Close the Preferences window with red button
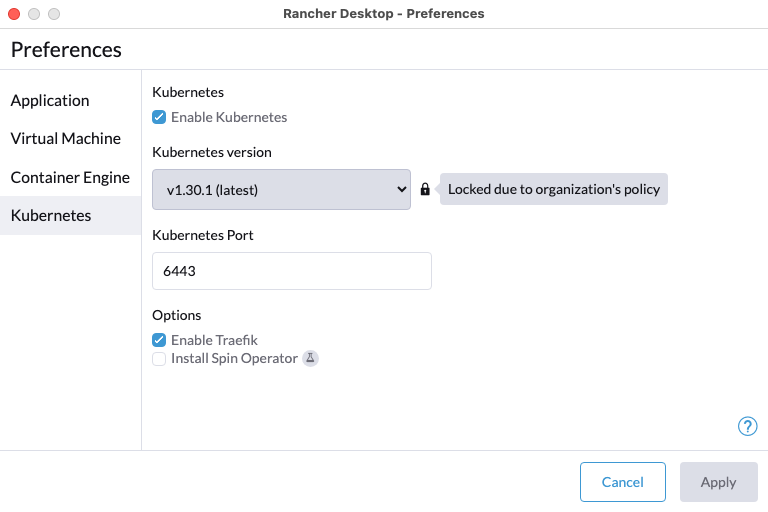Screen dimensions: 768x512 point(14,14)
